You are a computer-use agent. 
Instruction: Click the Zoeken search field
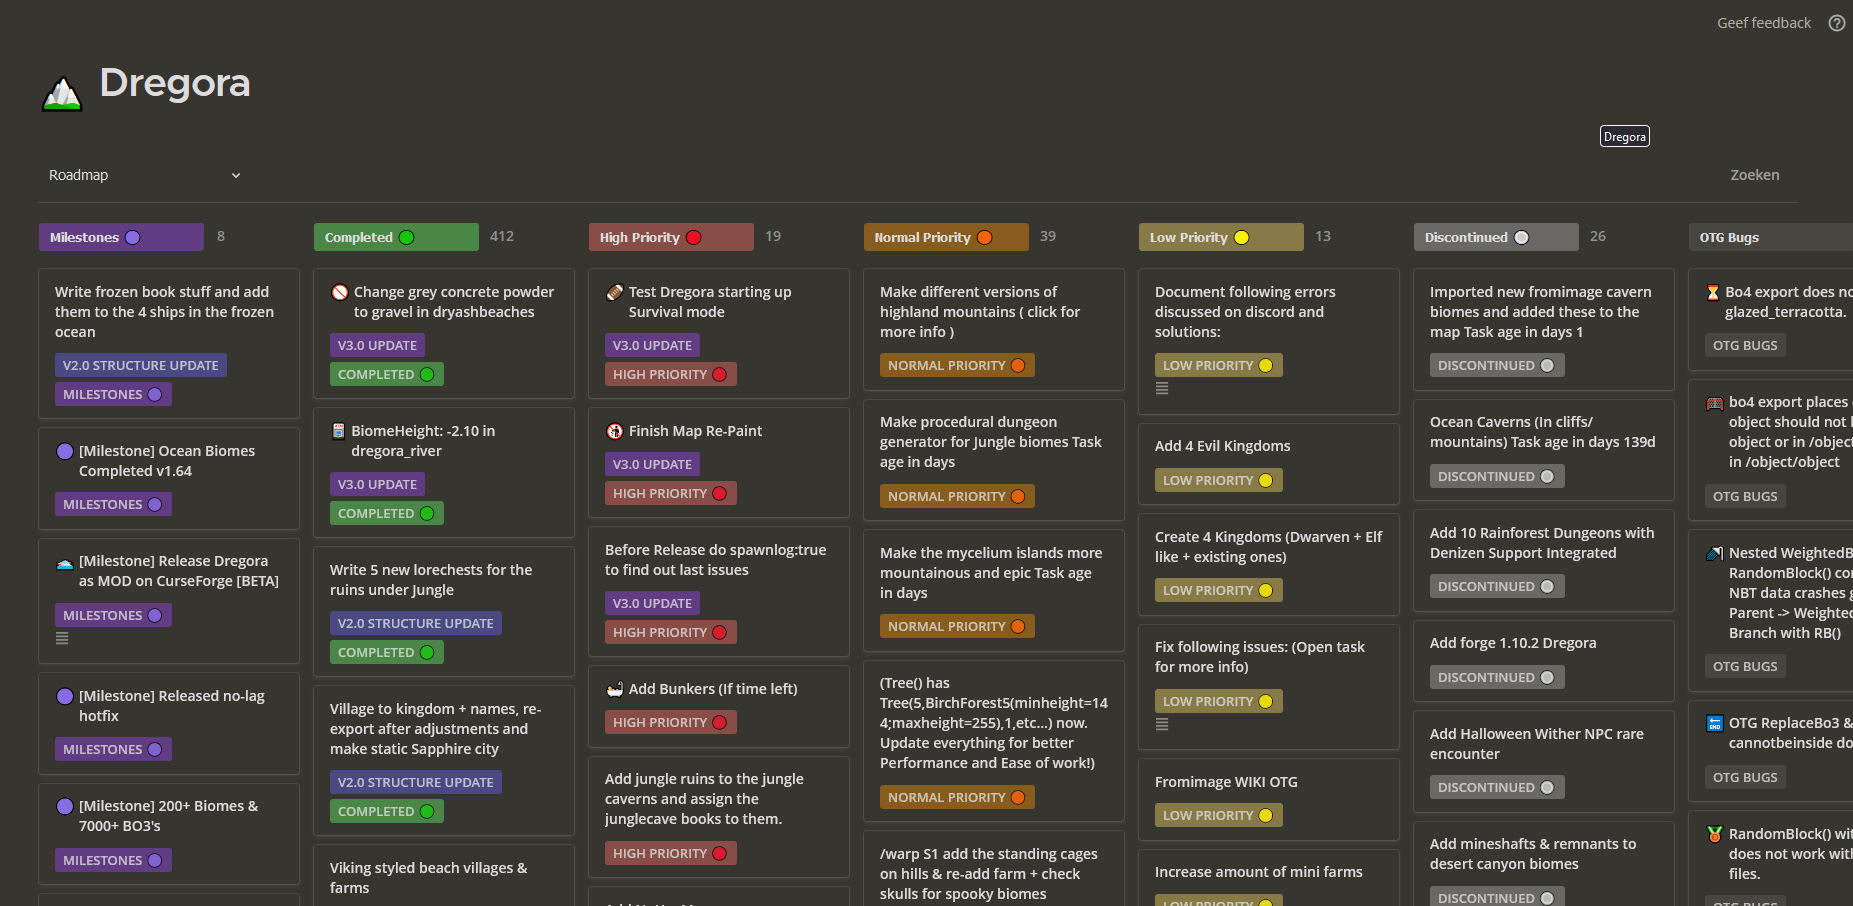pos(1755,175)
